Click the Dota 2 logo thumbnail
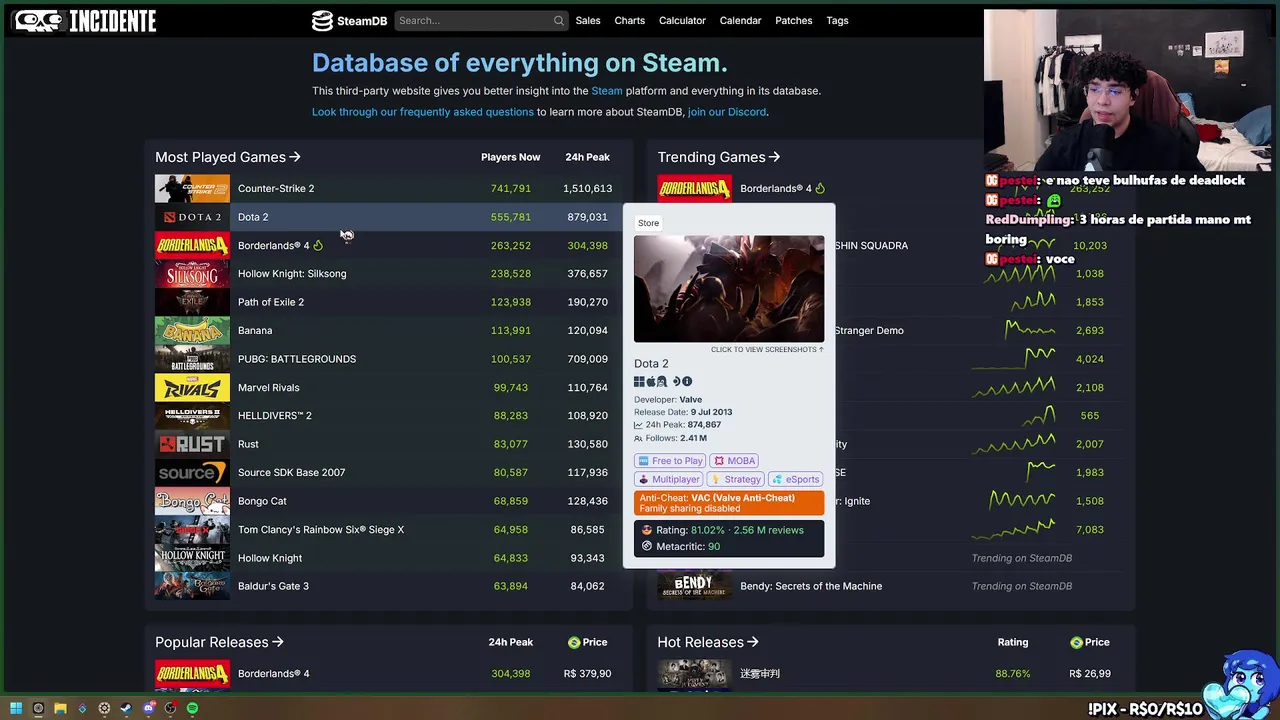 (192, 217)
